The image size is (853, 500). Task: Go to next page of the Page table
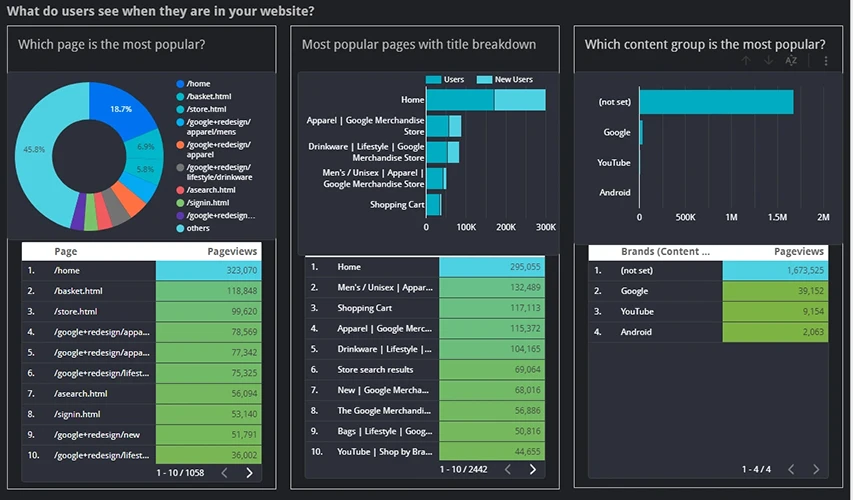tap(249, 473)
